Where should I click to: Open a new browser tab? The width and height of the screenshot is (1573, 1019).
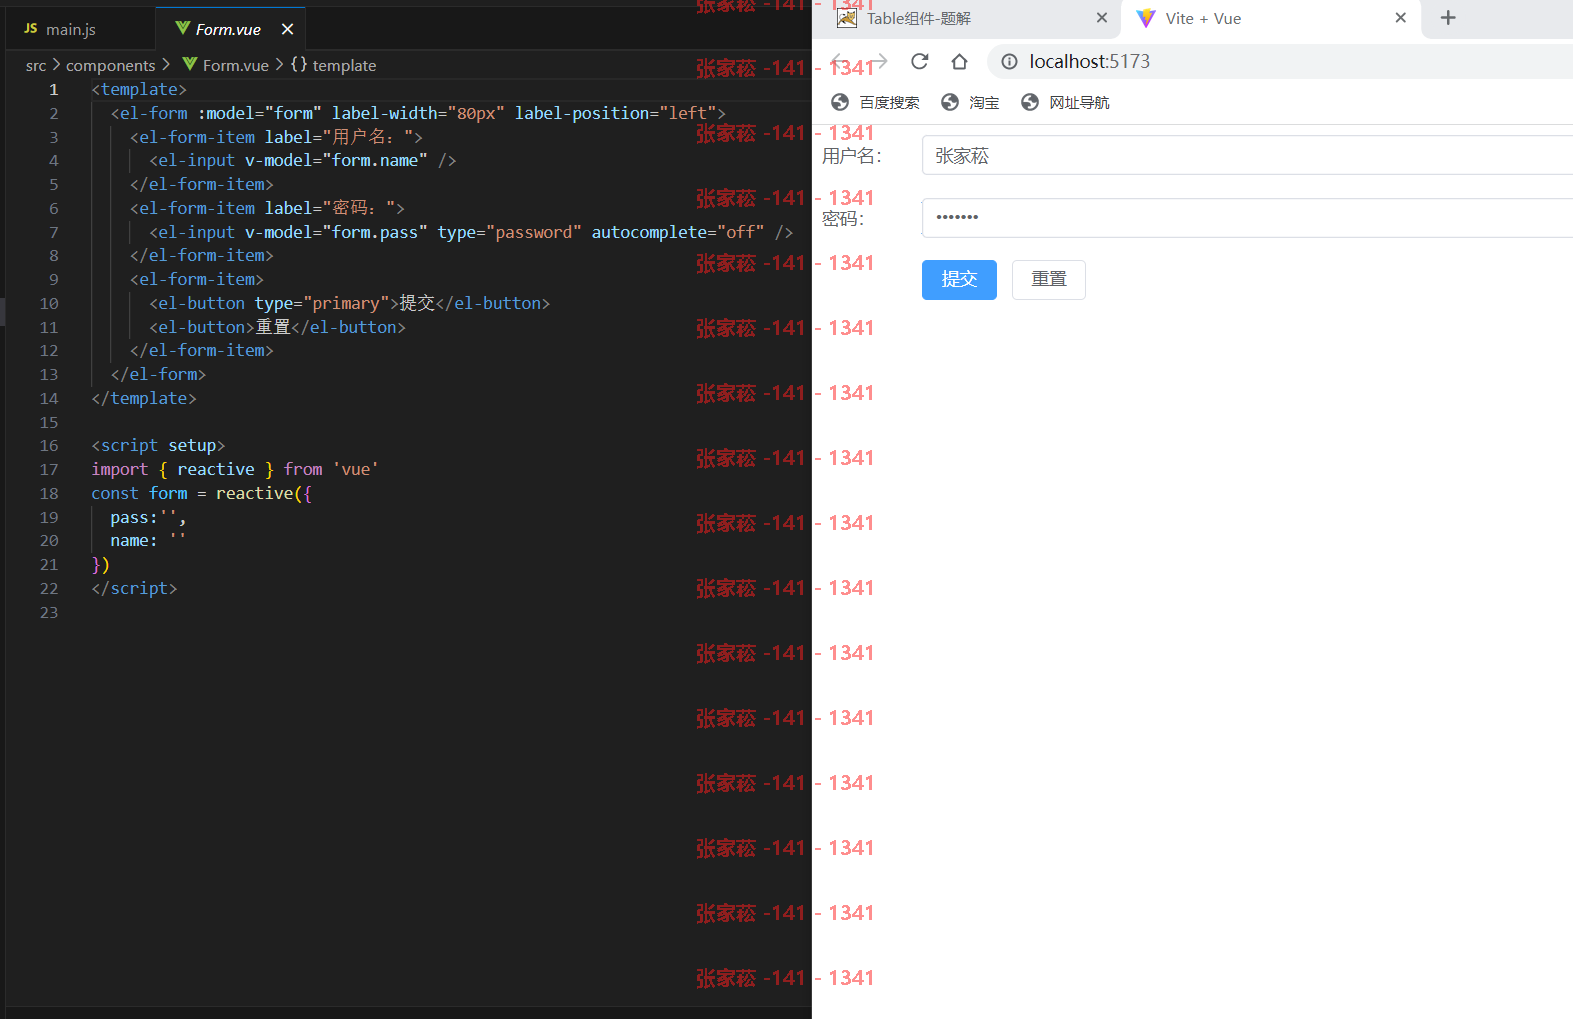tap(1447, 17)
